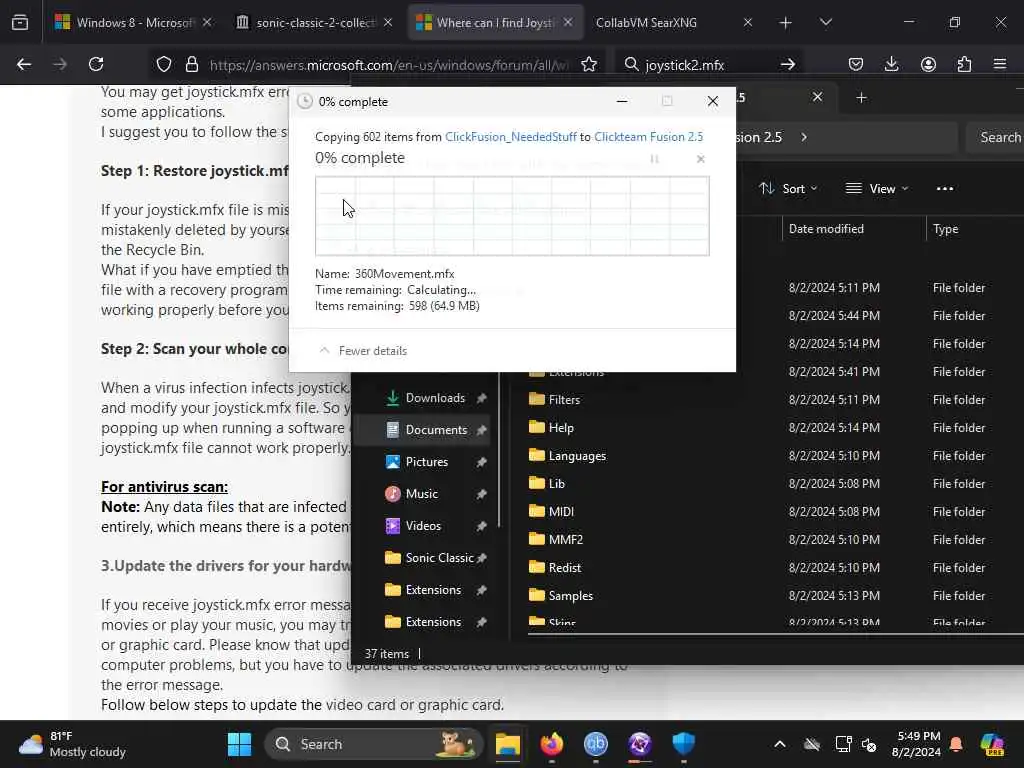Reload the current browser page
The image size is (1024, 768).
(x=96, y=64)
